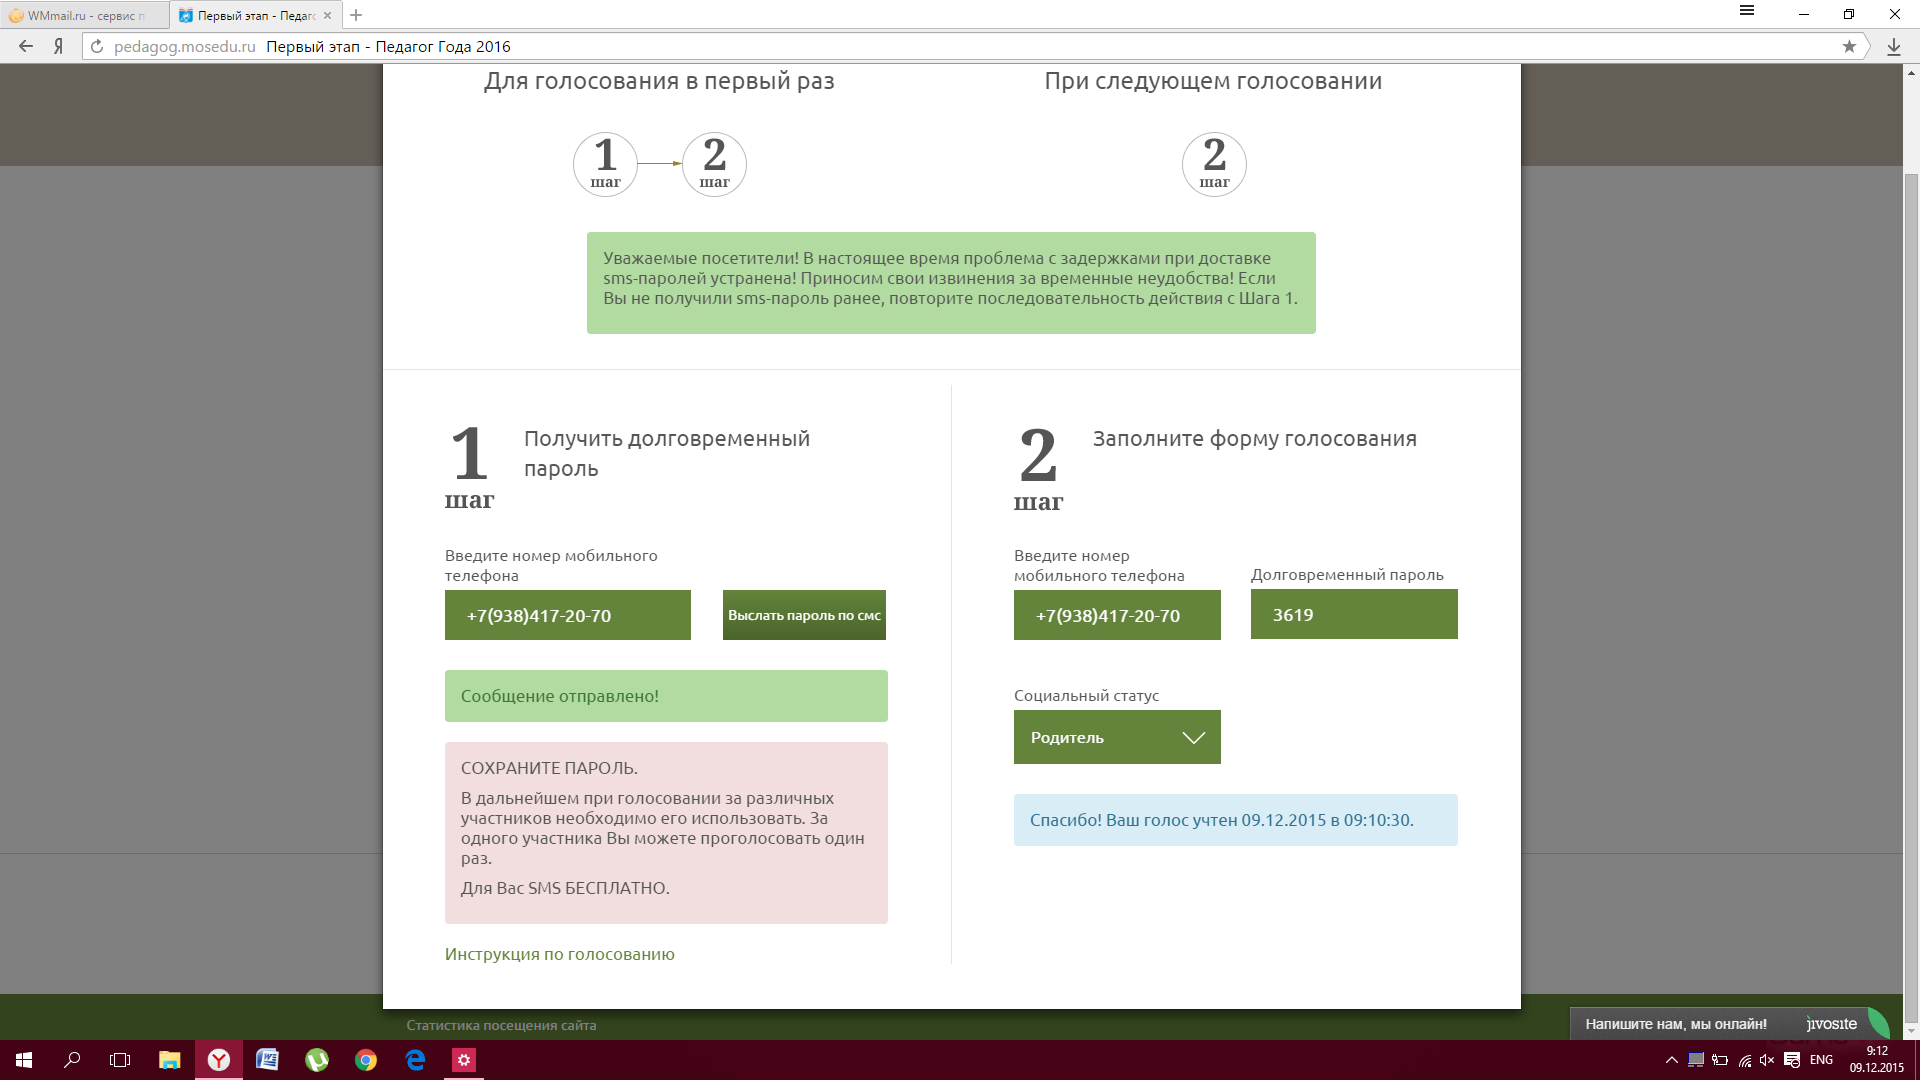Click the Для голосования в первый раз heading

click(659, 81)
